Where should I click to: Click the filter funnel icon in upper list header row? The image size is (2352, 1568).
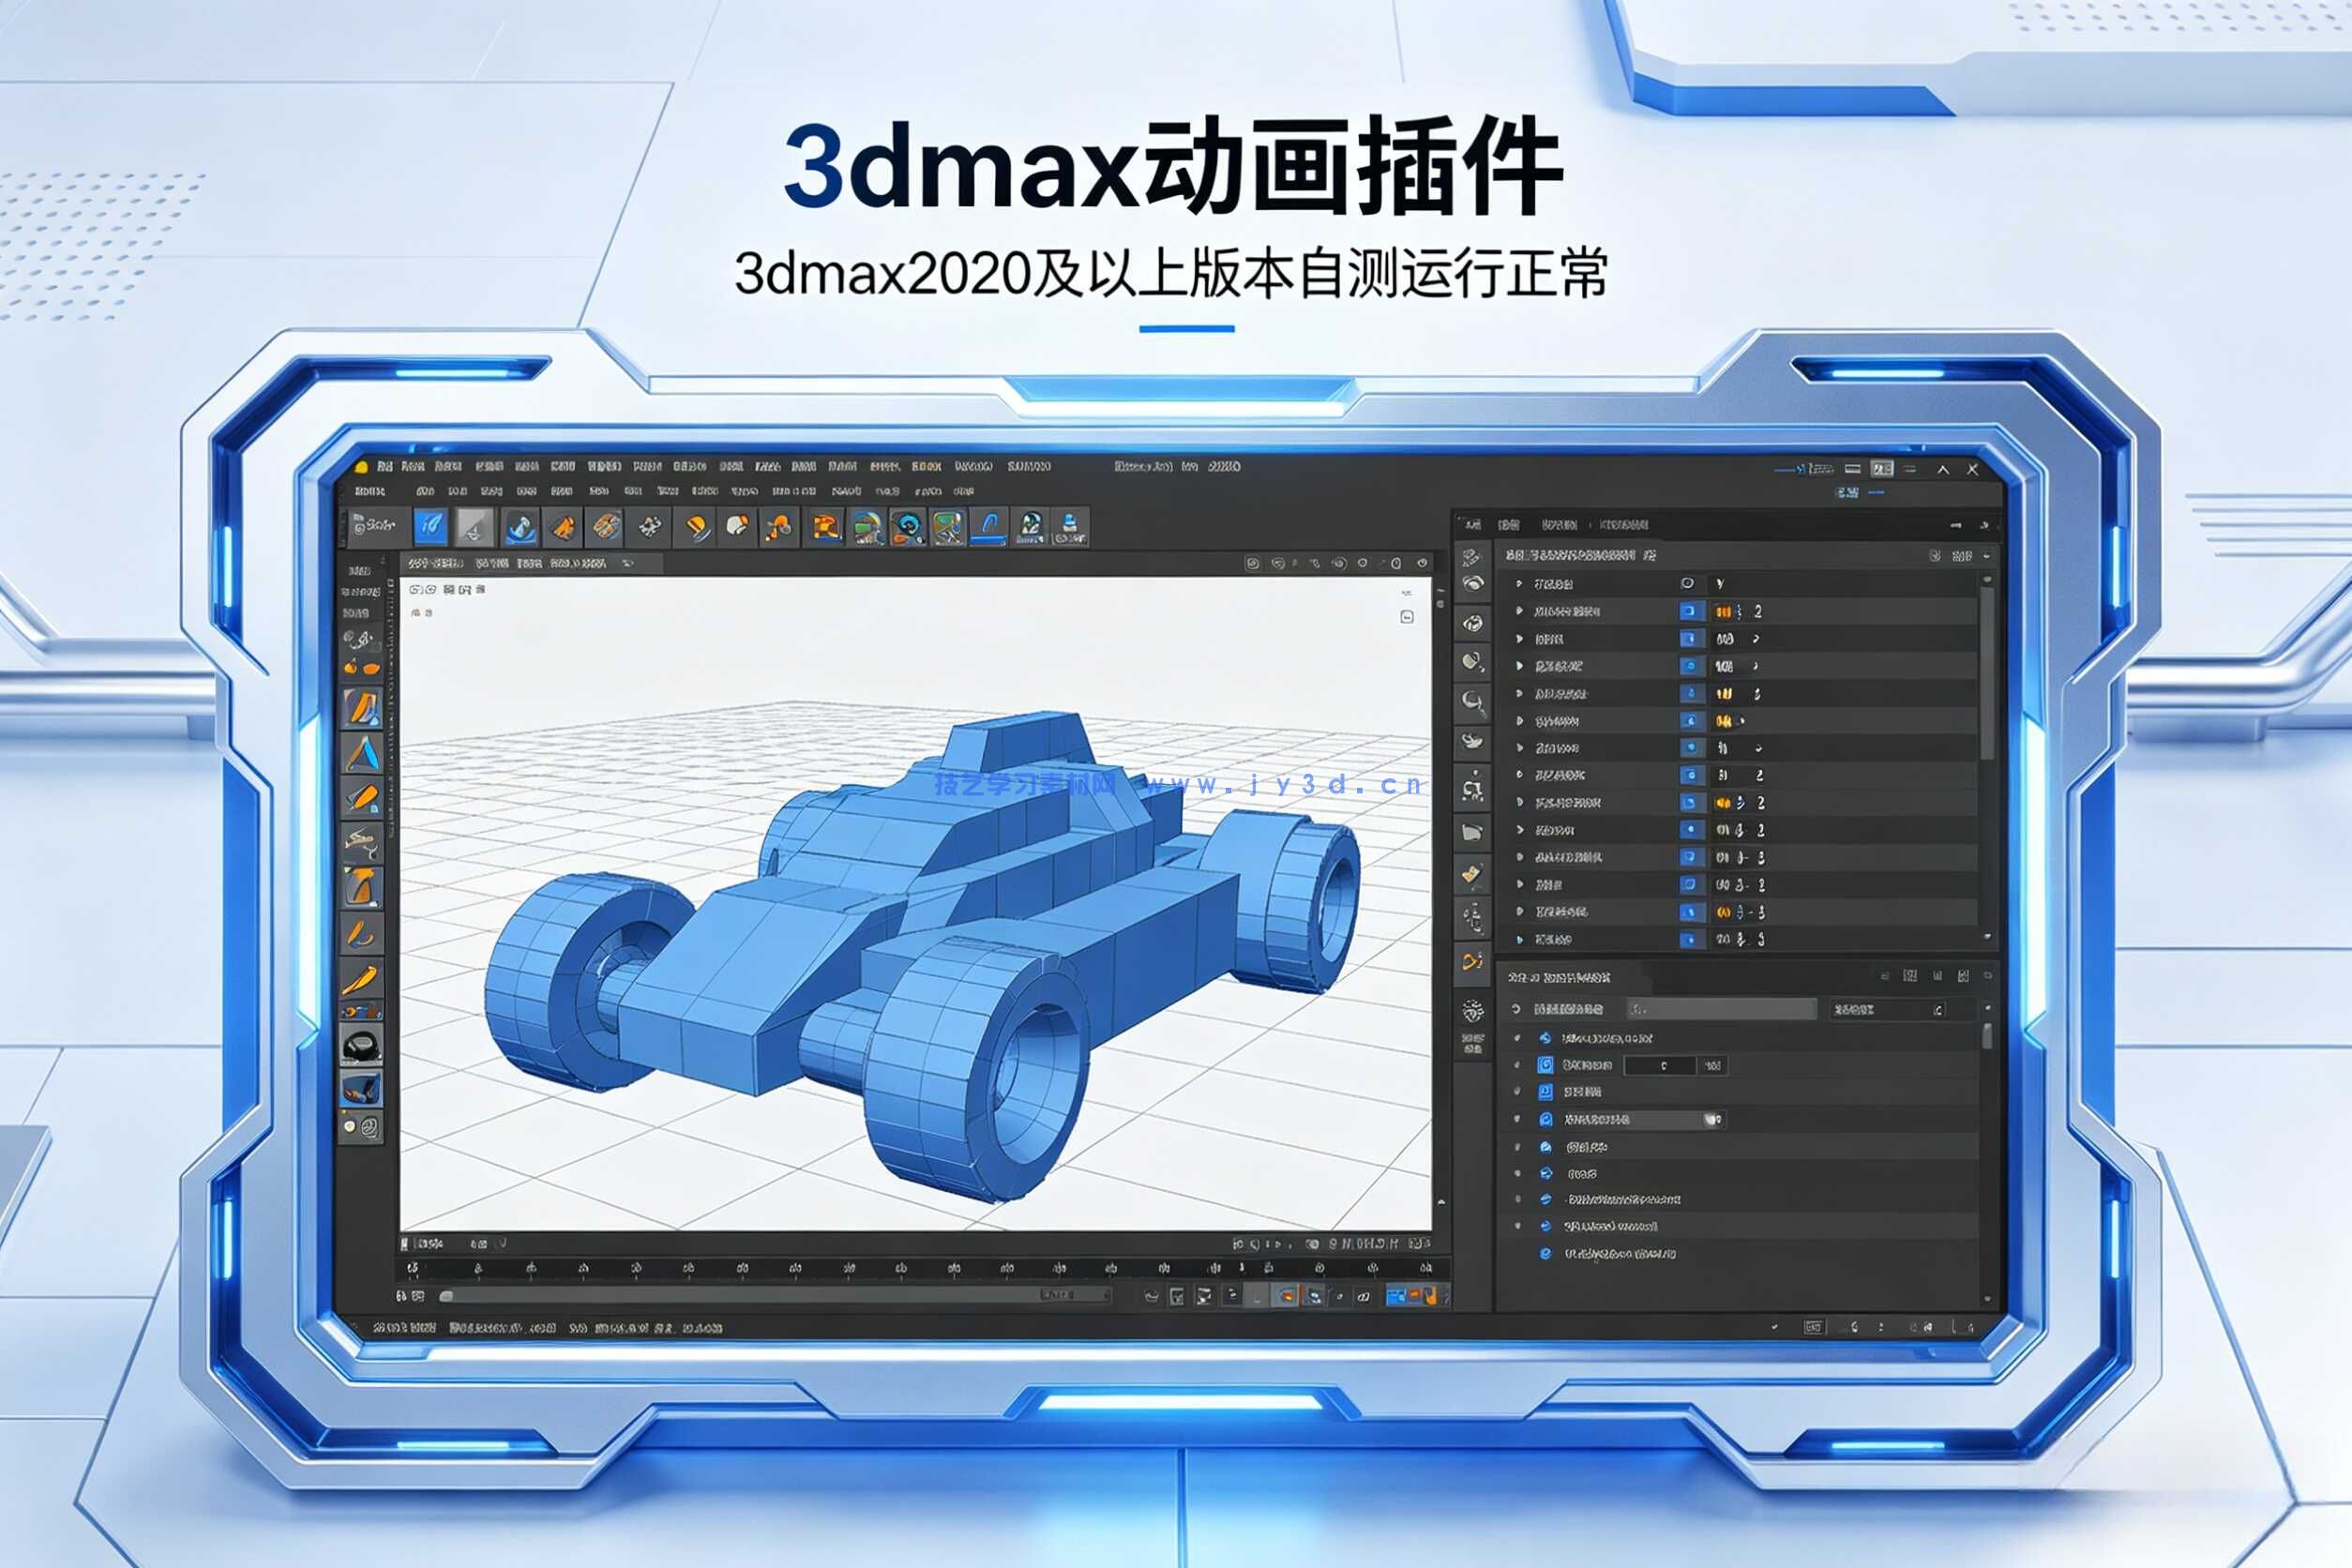click(1720, 583)
